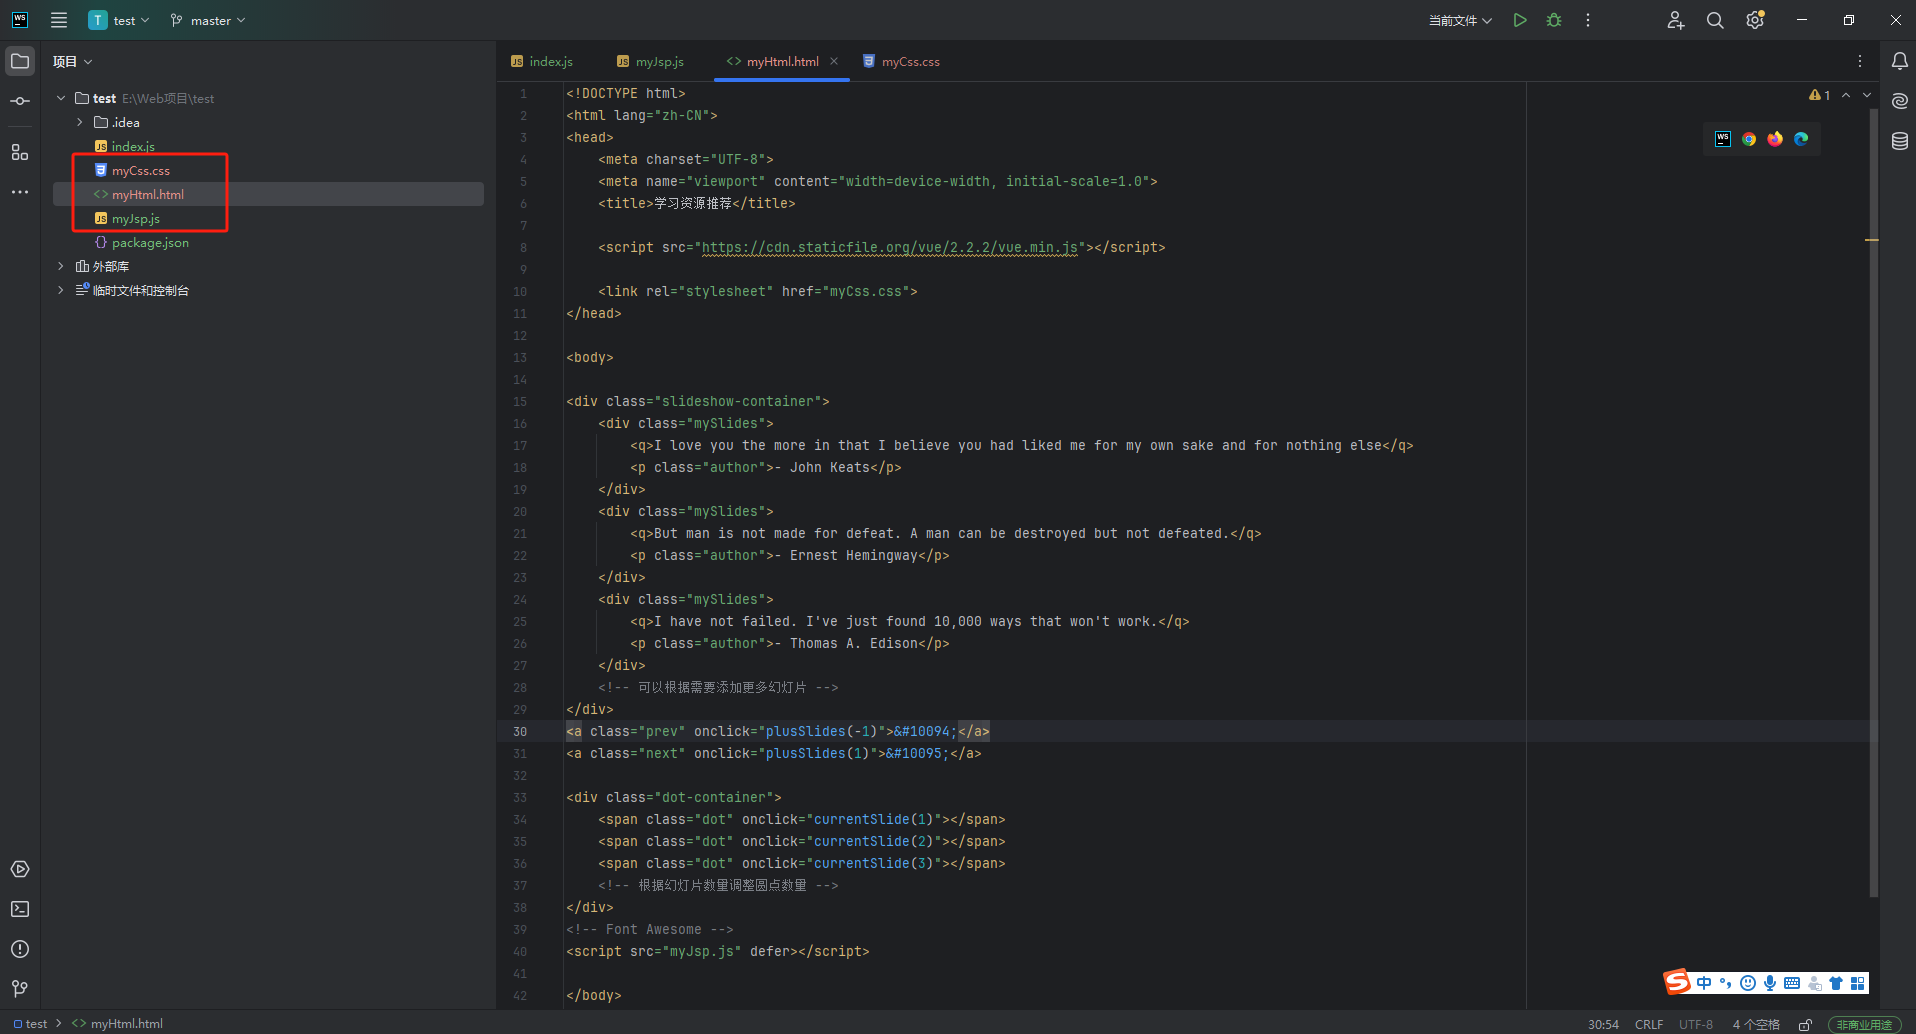Open the Services tool window
1916x1034 pixels.
(x=20, y=869)
